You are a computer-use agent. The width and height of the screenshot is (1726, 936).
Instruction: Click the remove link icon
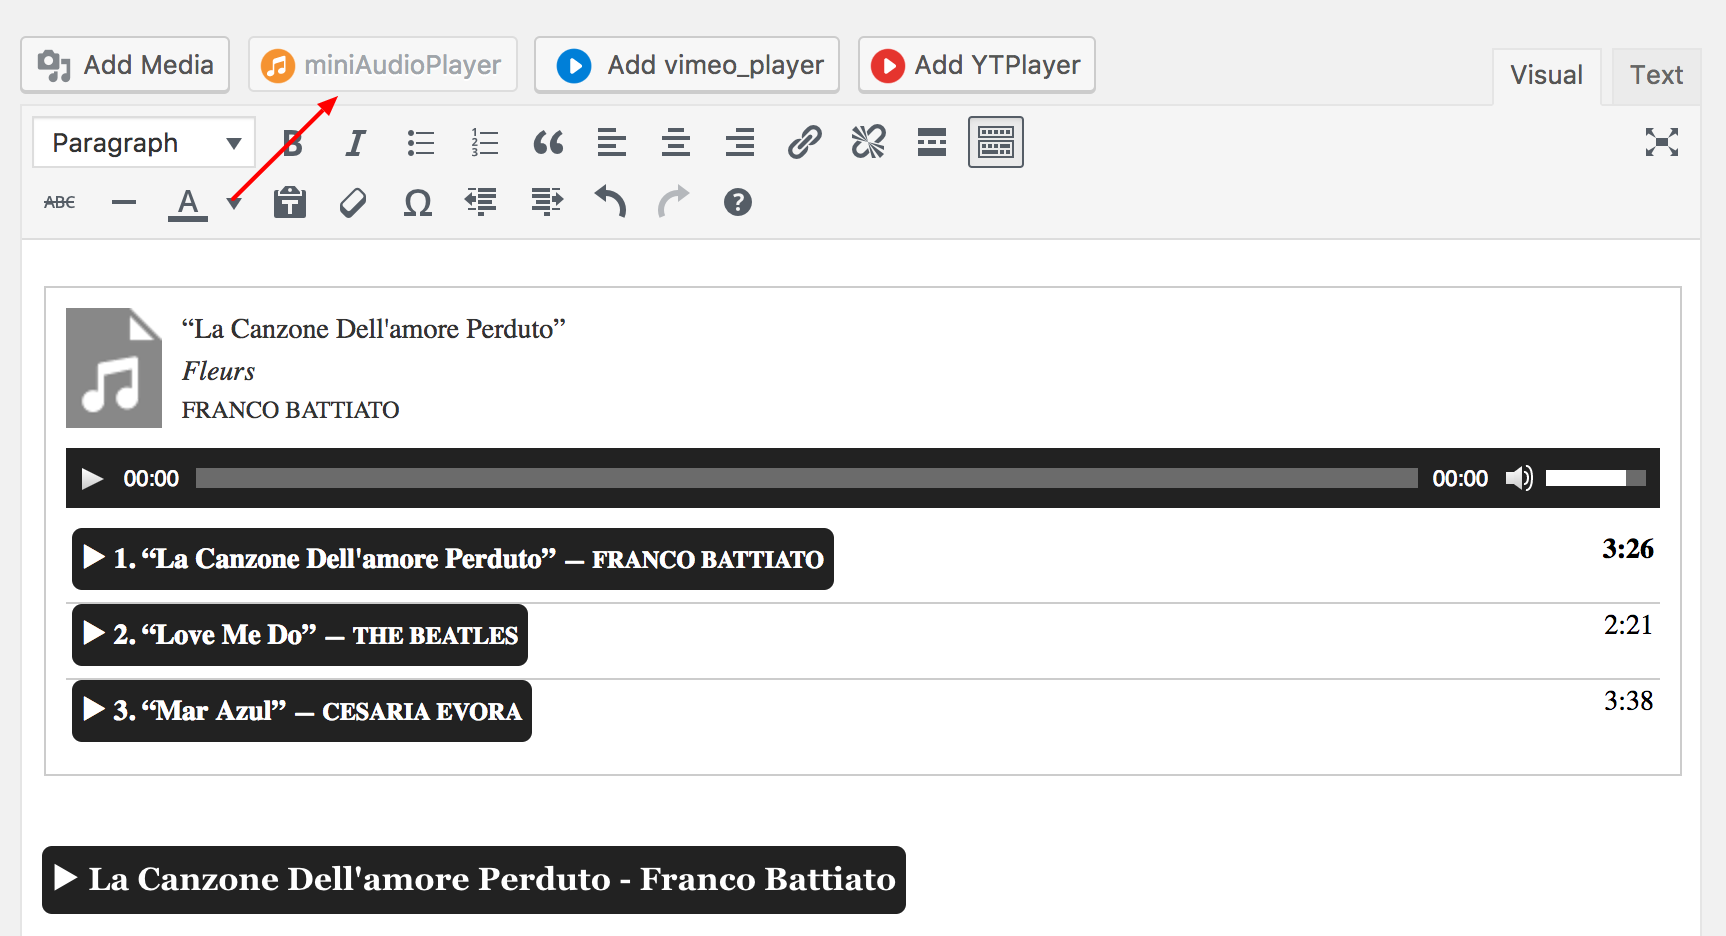coord(868,143)
